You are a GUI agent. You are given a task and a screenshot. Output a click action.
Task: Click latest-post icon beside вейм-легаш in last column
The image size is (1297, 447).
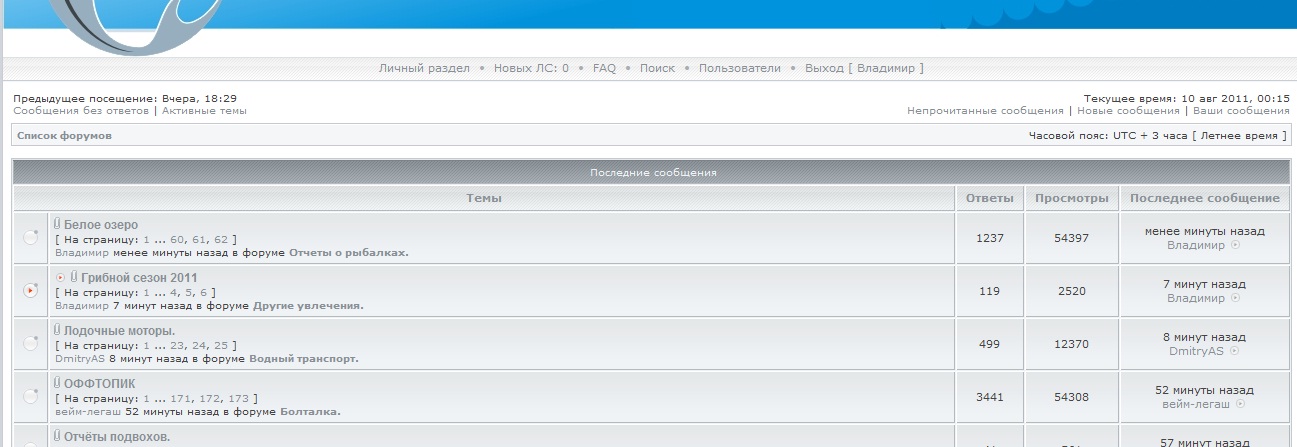(x=1241, y=404)
